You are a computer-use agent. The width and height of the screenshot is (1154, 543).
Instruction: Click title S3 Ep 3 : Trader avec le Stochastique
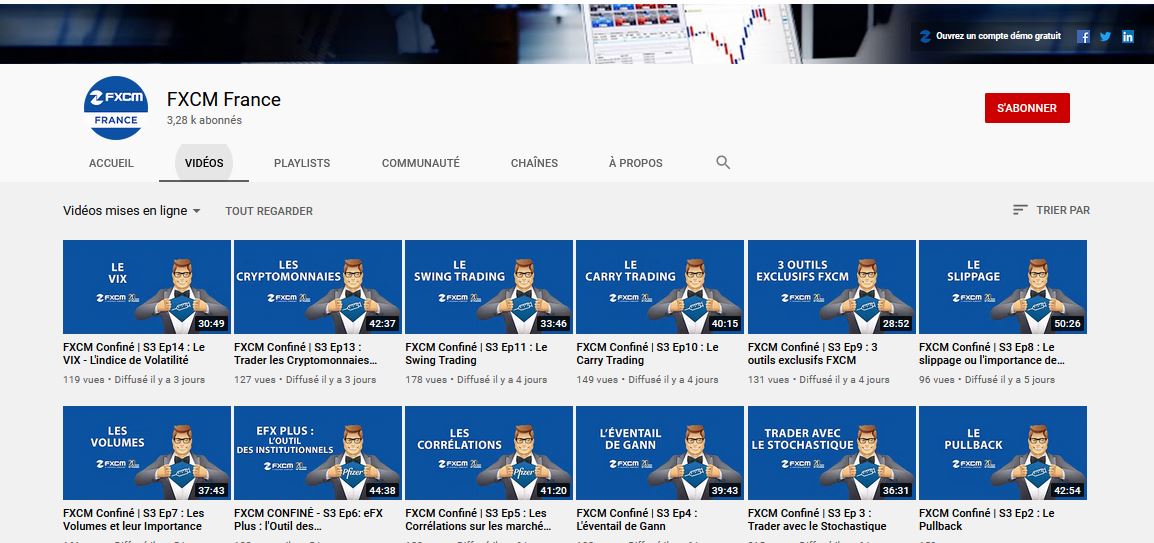(x=817, y=519)
